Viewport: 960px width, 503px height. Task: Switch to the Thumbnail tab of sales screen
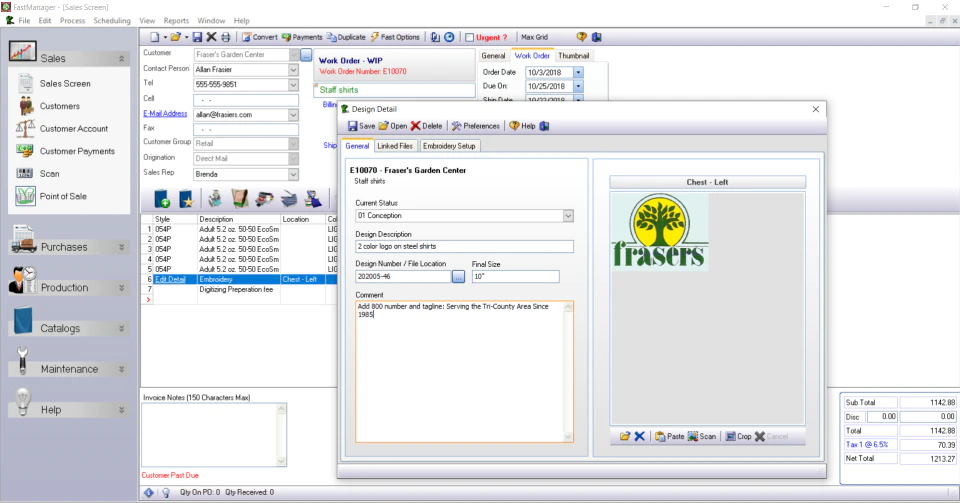(x=574, y=56)
